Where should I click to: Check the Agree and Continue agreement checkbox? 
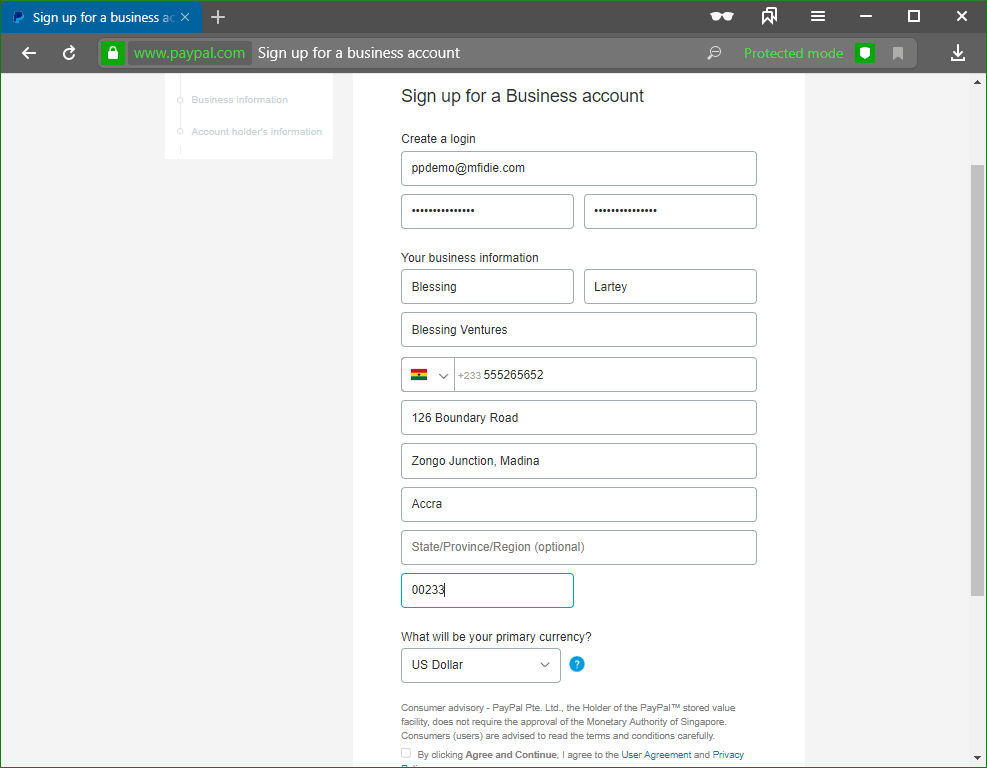(406, 754)
